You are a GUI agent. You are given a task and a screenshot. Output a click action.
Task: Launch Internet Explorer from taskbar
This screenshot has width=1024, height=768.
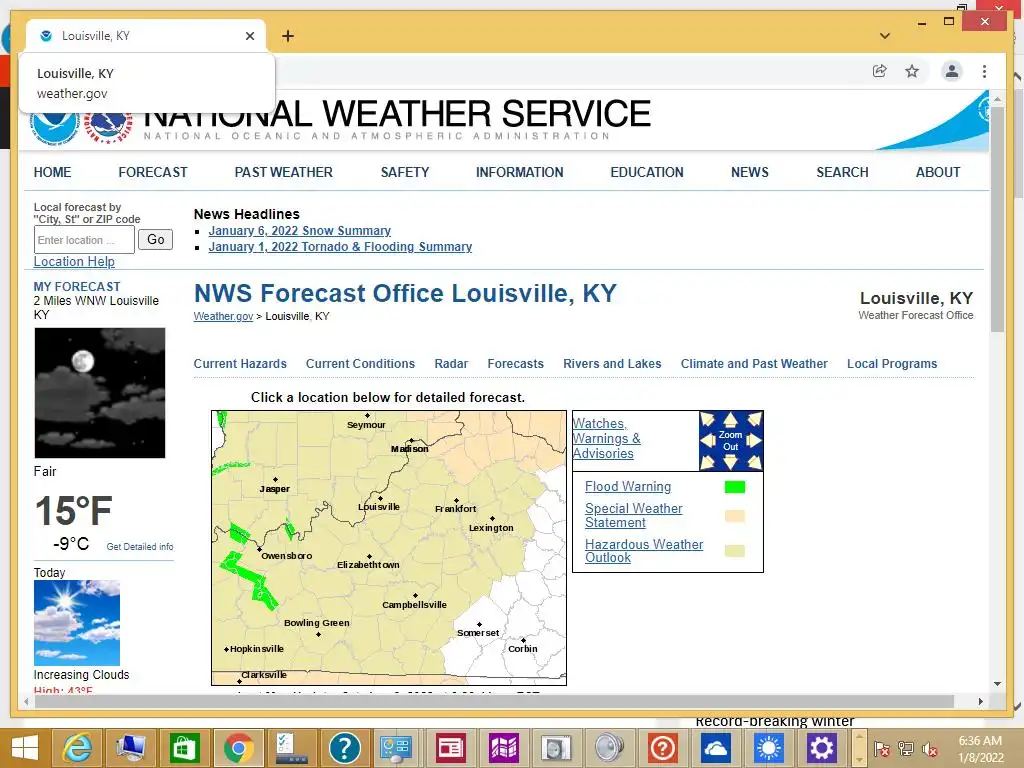click(x=76, y=748)
